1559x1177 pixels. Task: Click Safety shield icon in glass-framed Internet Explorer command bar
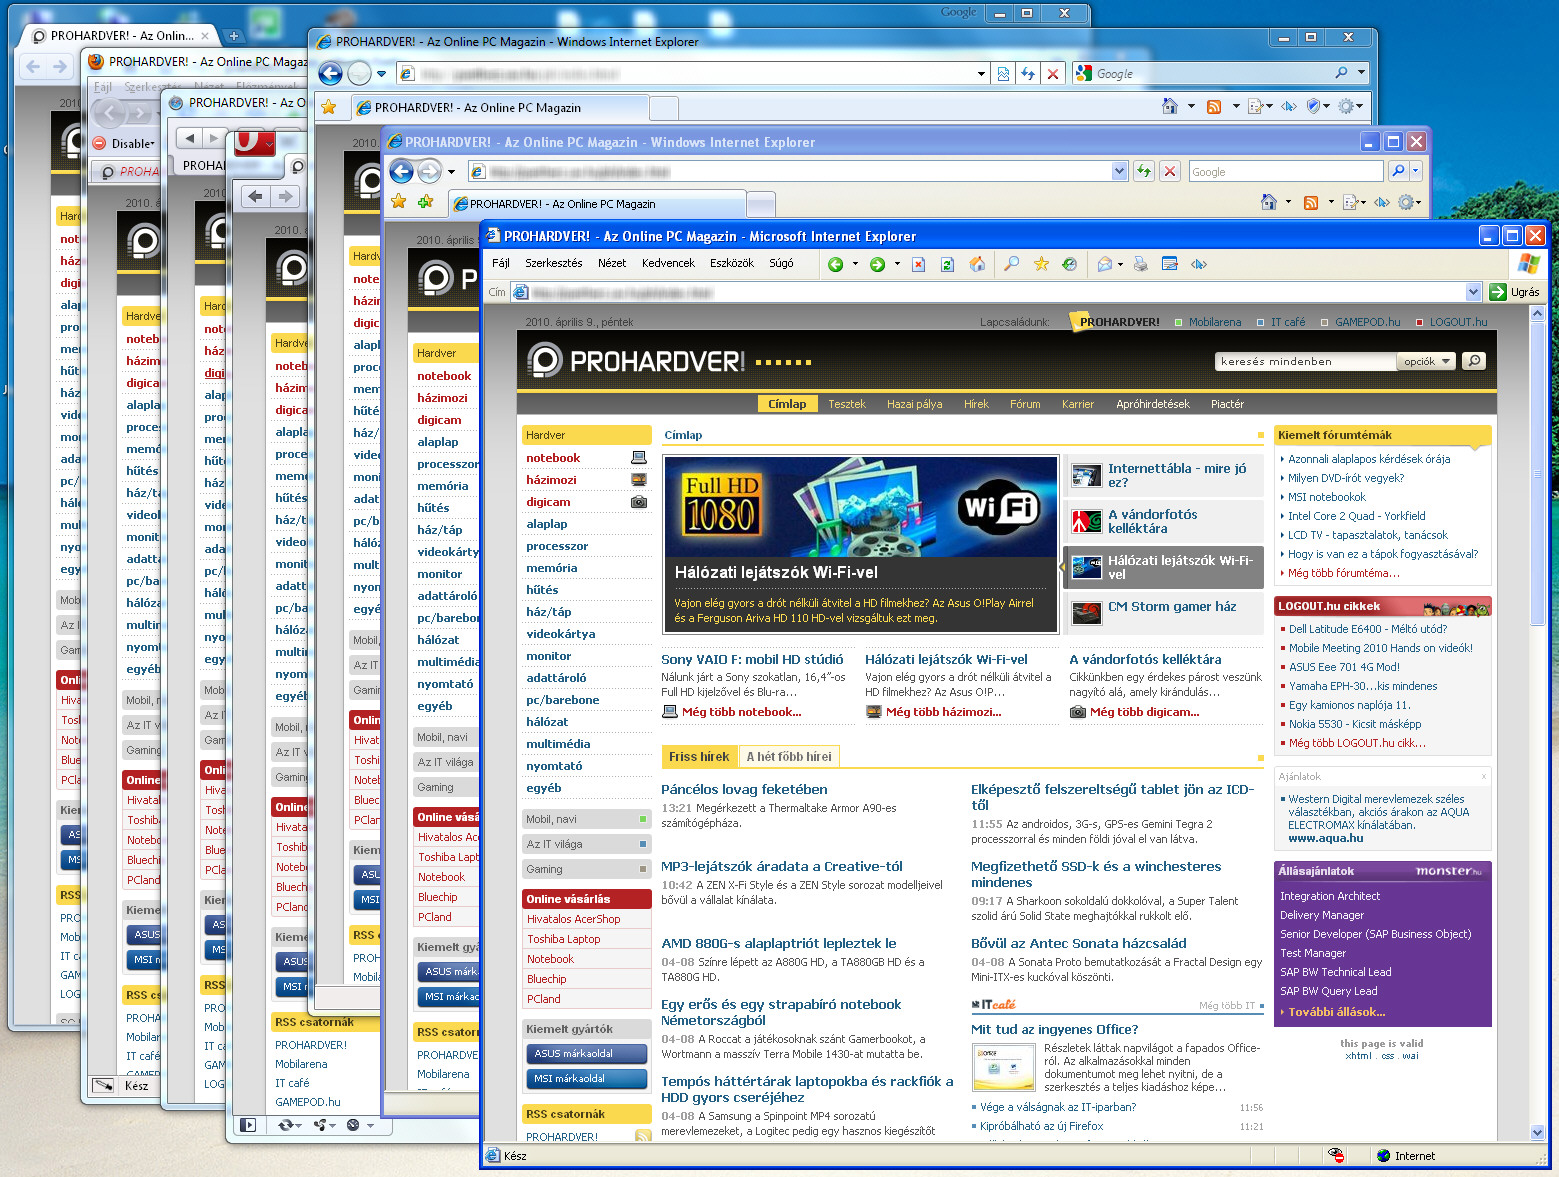coord(1313,106)
